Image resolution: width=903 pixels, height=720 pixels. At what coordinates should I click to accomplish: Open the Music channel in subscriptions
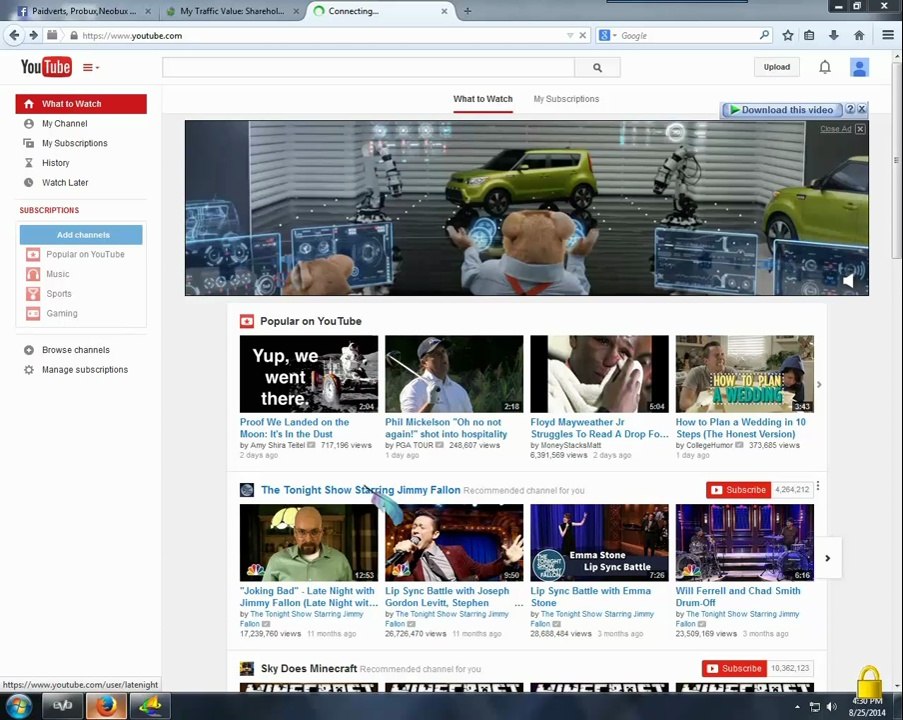coord(58,274)
